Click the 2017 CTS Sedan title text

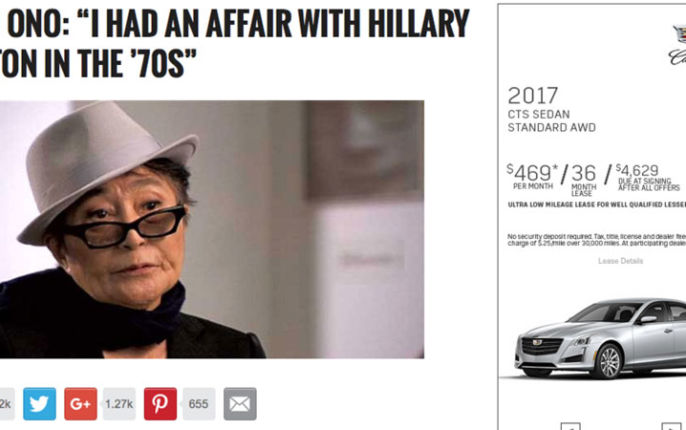pyautogui.click(x=552, y=109)
